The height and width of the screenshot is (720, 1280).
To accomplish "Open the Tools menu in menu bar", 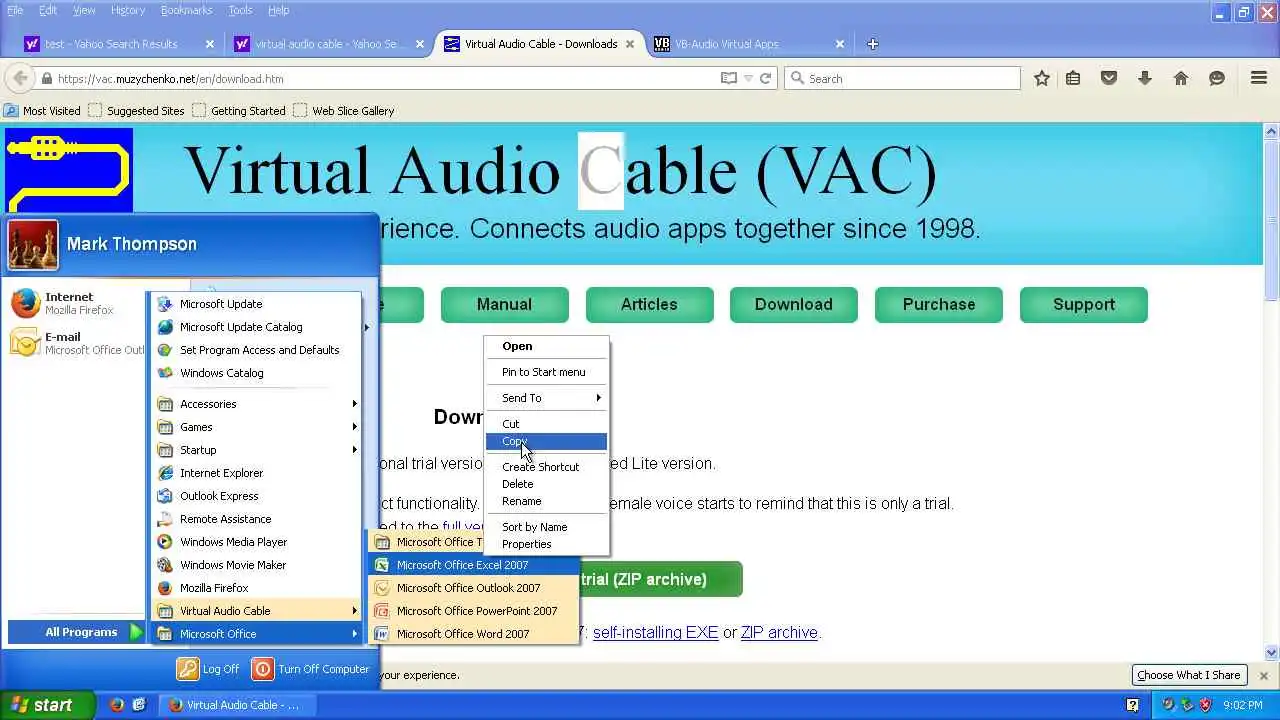I will point(240,10).
